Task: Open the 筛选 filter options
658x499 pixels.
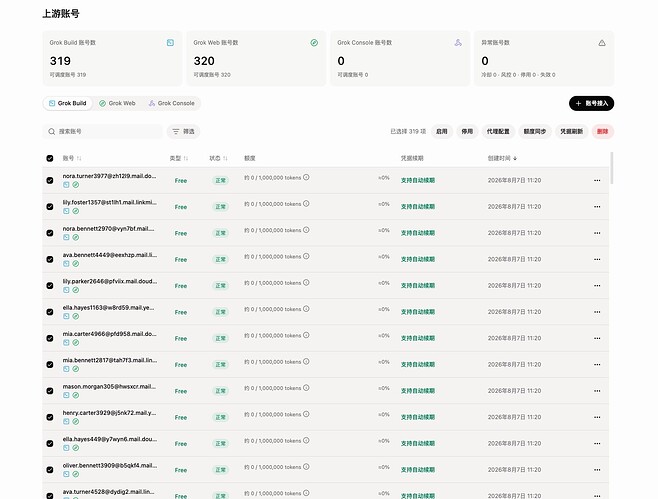Action: pyautogui.click(x=183, y=131)
